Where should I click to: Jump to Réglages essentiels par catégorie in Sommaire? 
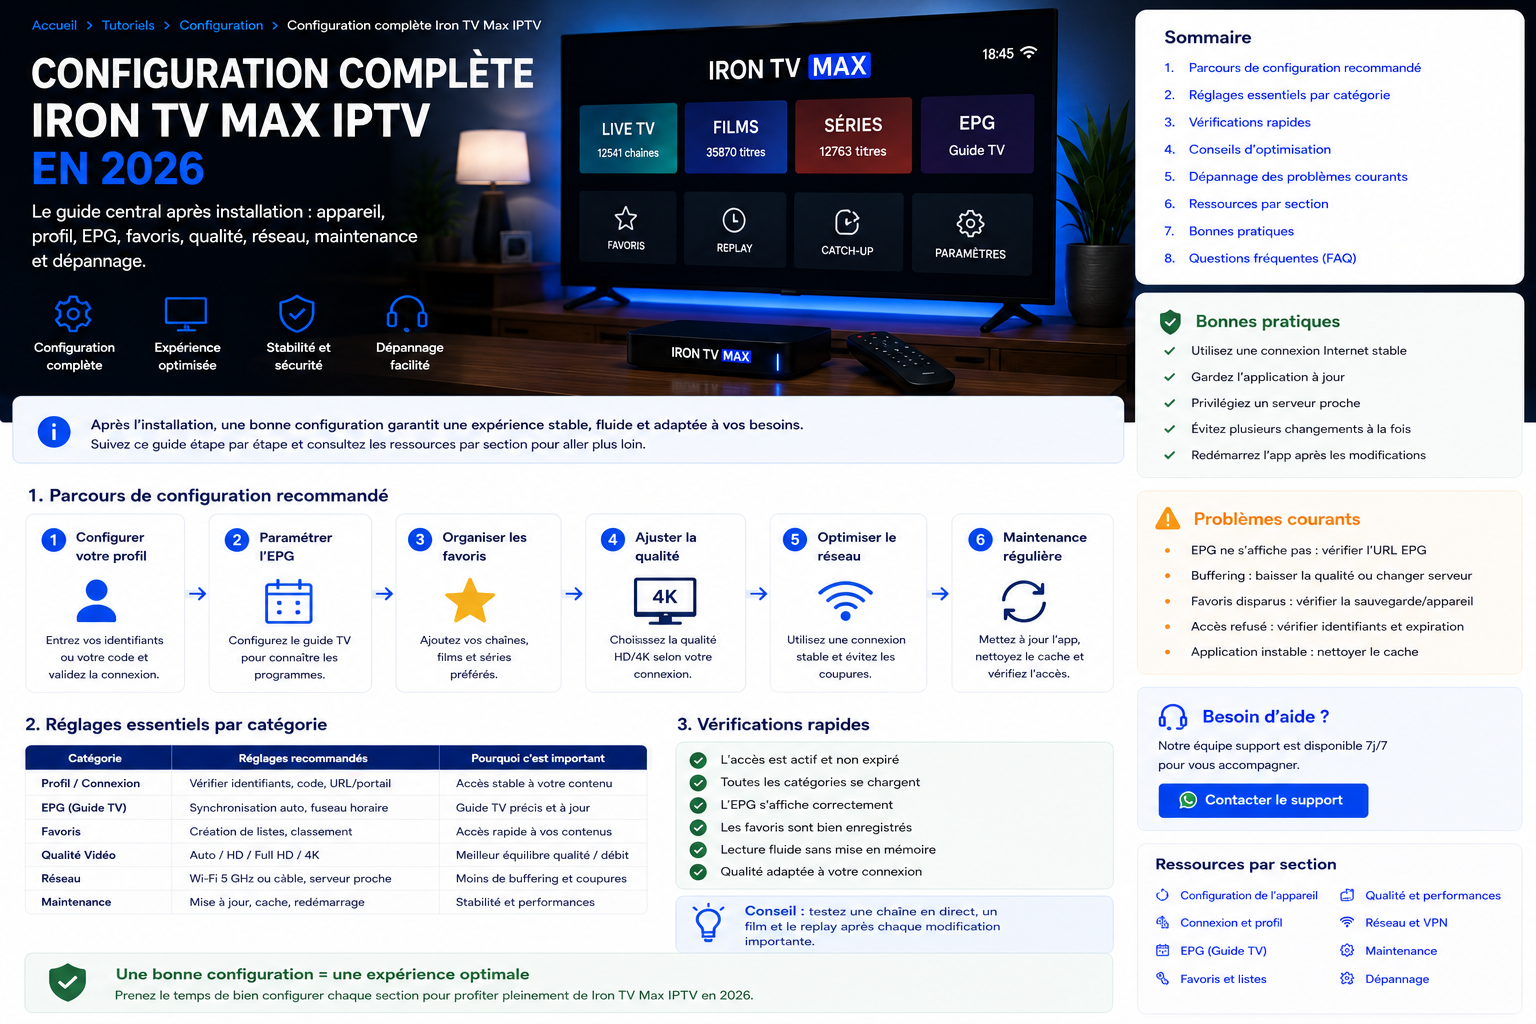point(1289,95)
